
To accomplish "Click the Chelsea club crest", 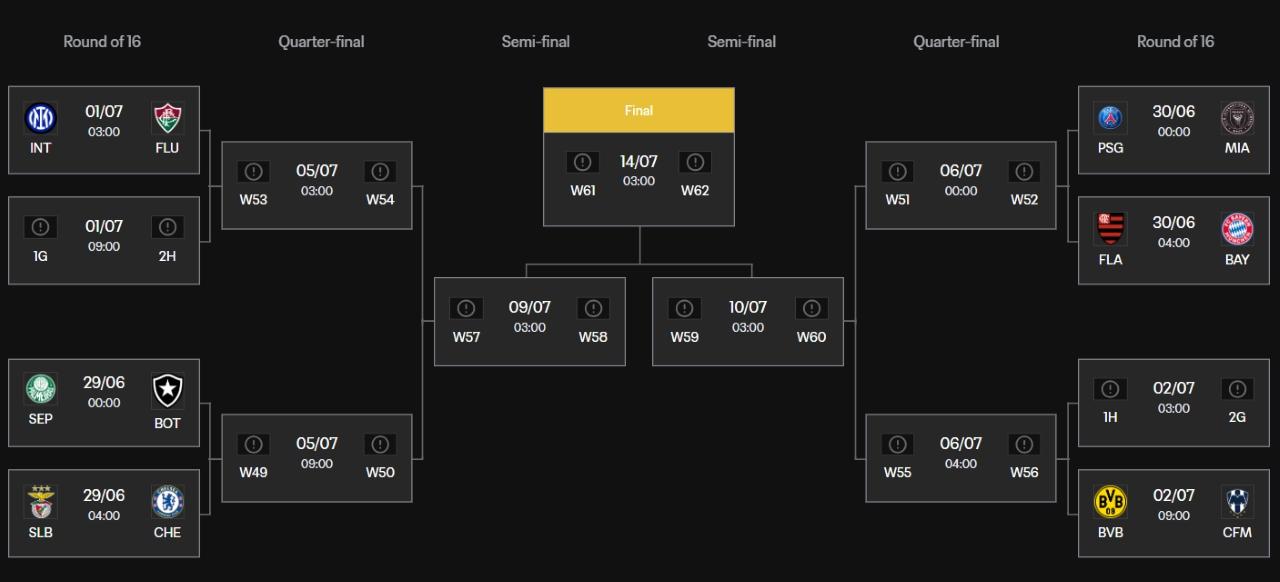I will [x=167, y=502].
